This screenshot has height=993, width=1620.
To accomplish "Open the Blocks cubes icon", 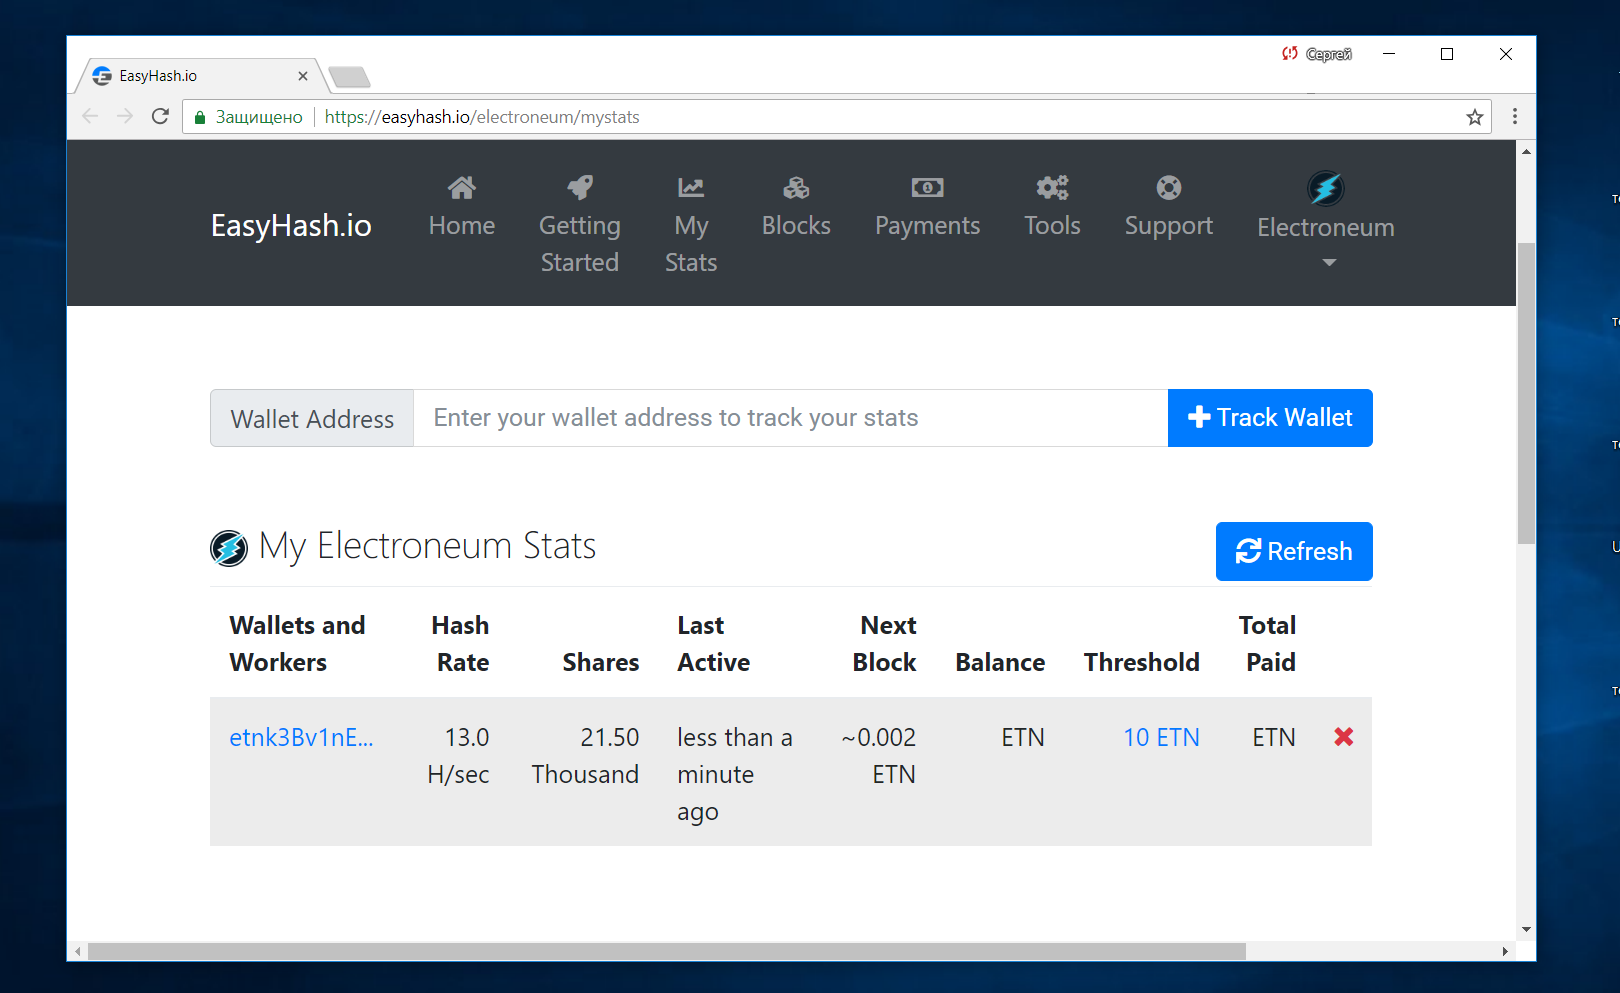I will tap(796, 187).
